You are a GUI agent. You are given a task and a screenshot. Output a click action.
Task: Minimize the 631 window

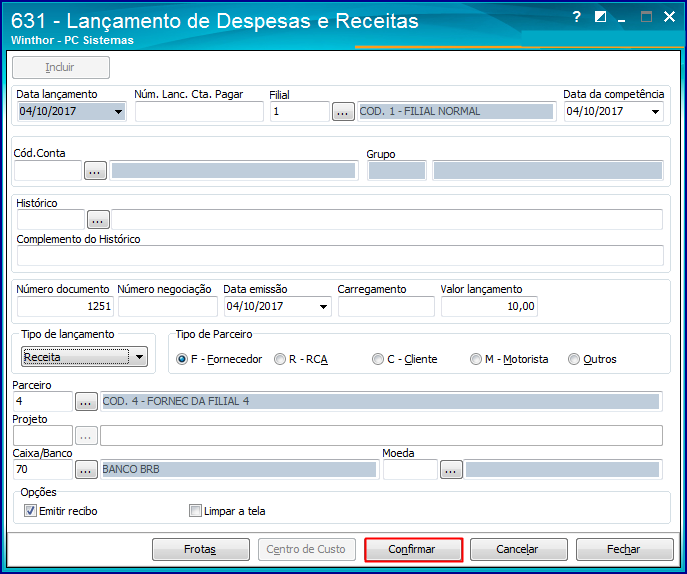[x=622, y=19]
